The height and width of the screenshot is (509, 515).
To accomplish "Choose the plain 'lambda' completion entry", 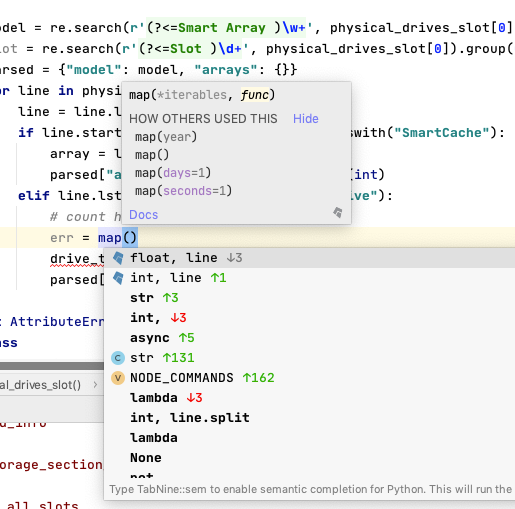I will click(309, 438).
